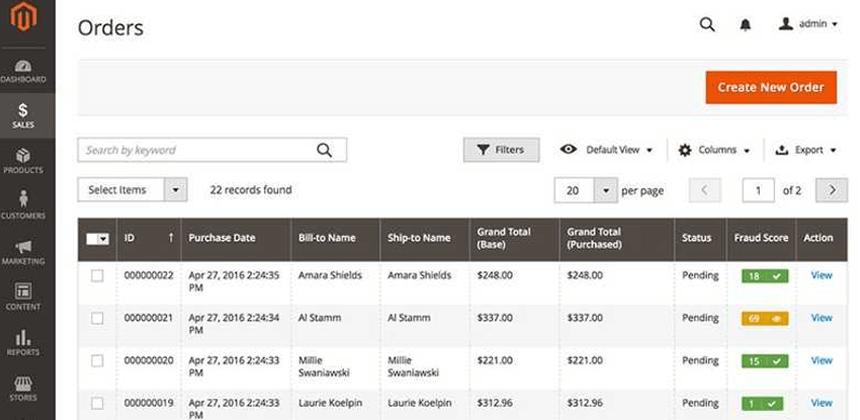Open View link for Amara Shields order

(821, 275)
